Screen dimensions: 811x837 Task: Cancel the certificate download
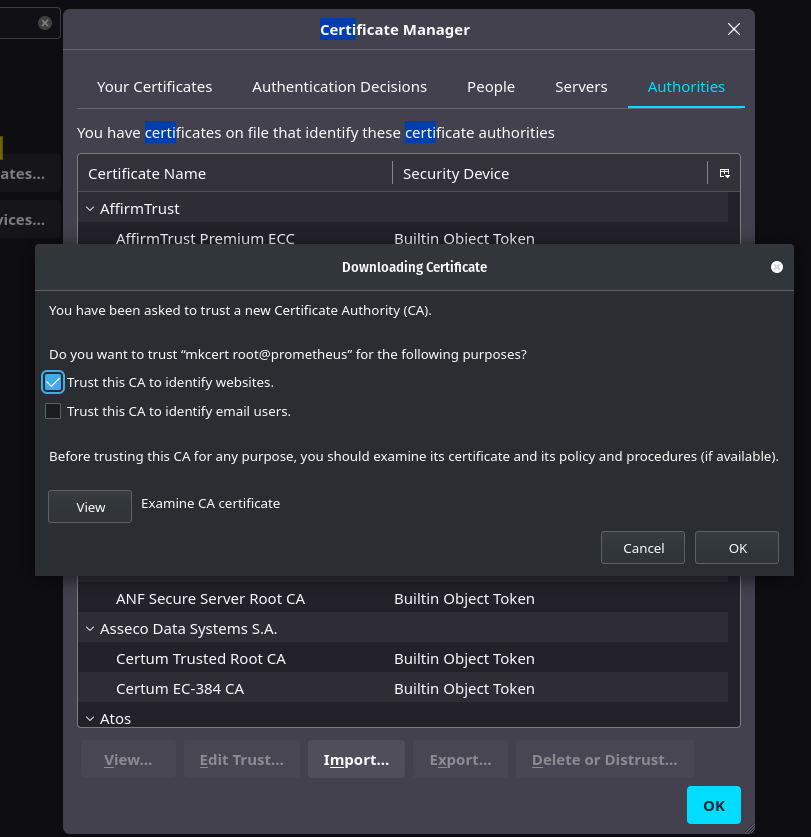coord(643,548)
